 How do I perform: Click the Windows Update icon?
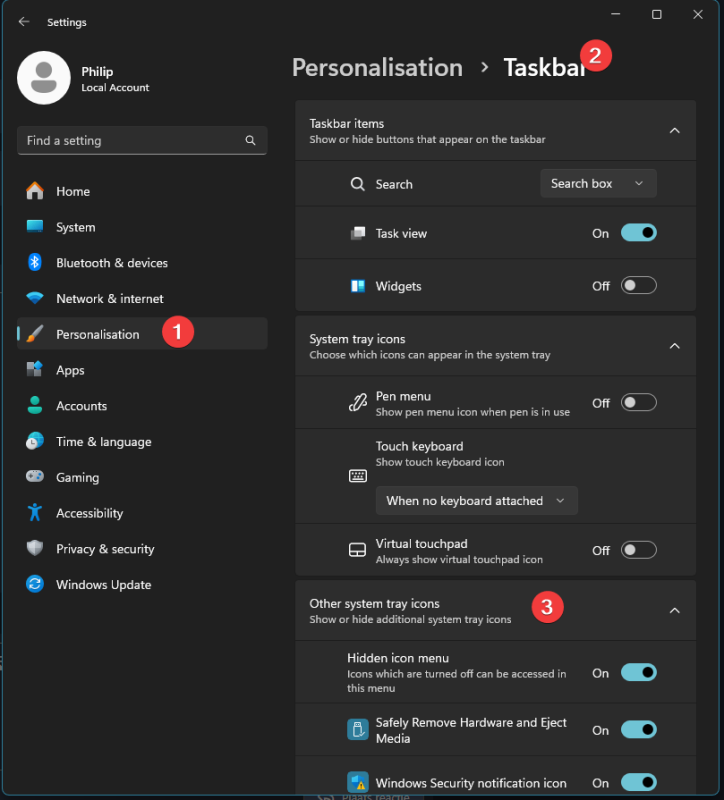click(x=35, y=585)
